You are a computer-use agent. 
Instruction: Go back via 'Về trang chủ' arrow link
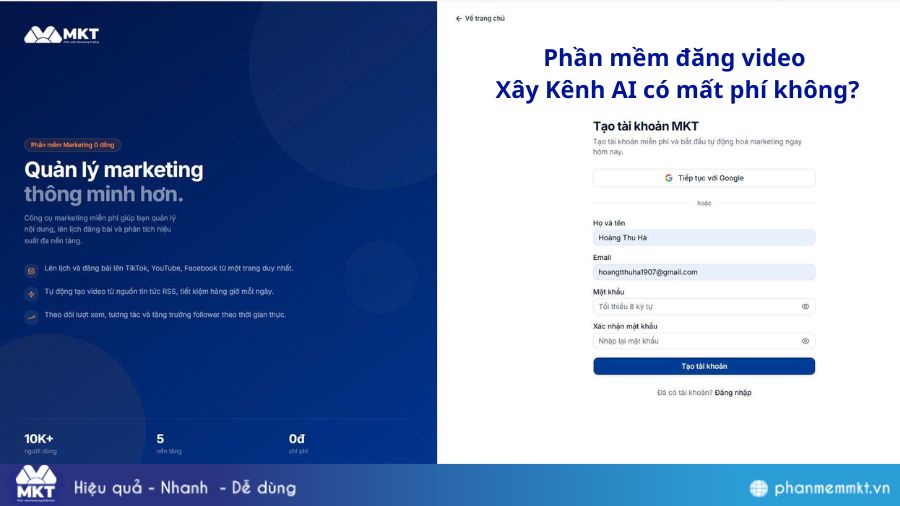[x=480, y=18]
